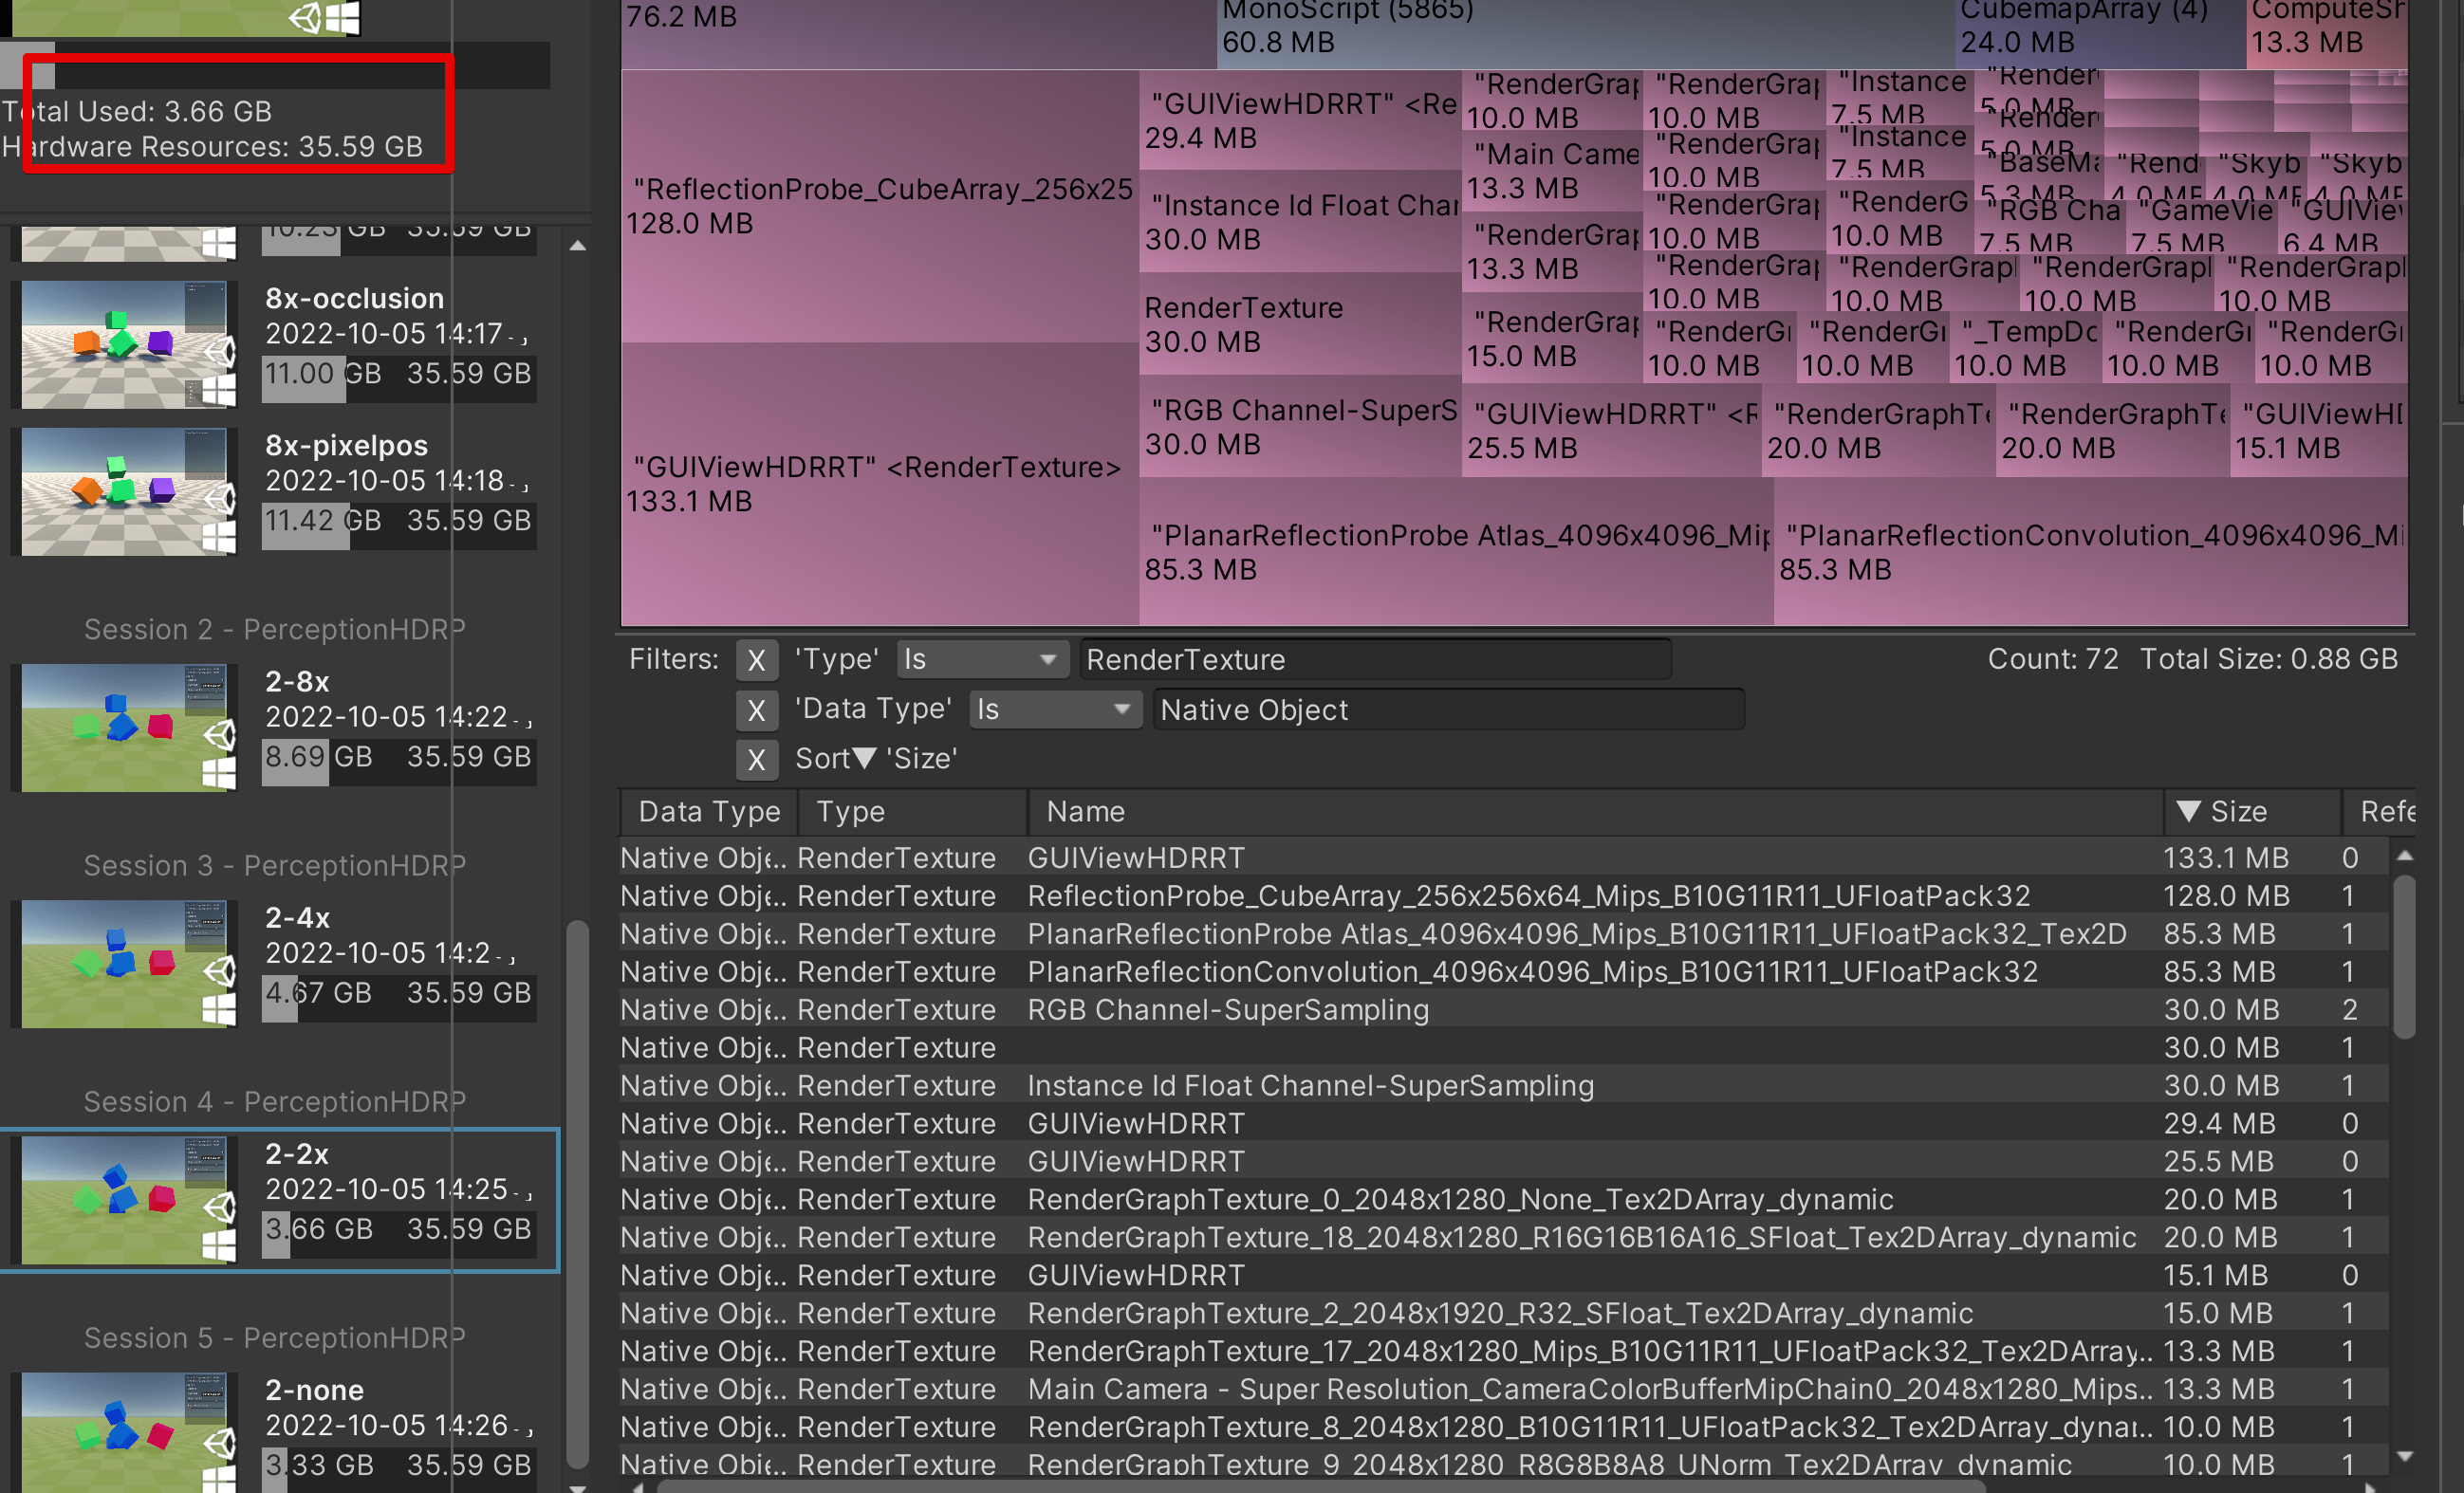Click Unity editor icon on 8x-occlusion snapshot
Screen dimensions: 2464x1493
(x=220, y=352)
